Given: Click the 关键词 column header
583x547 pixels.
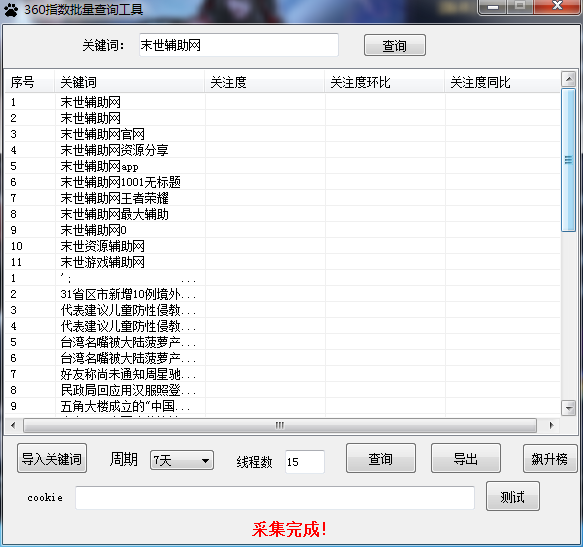Looking at the screenshot, I should coord(129,82).
